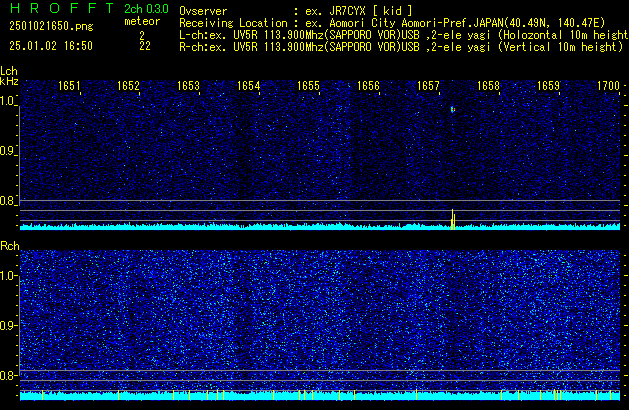Select the 1651 time marker
This screenshot has height=410, width=629.
[69, 86]
